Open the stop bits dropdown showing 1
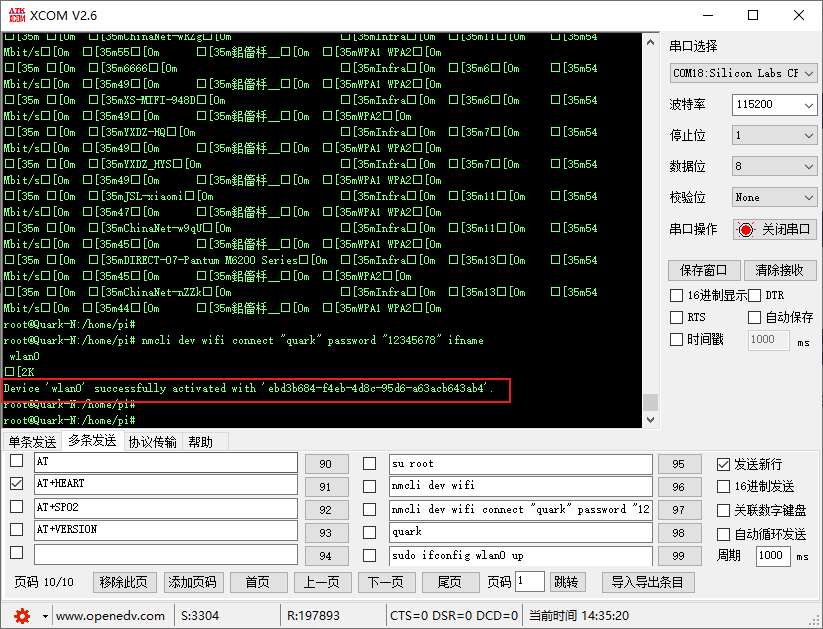The image size is (823, 629). click(x=774, y=135)
